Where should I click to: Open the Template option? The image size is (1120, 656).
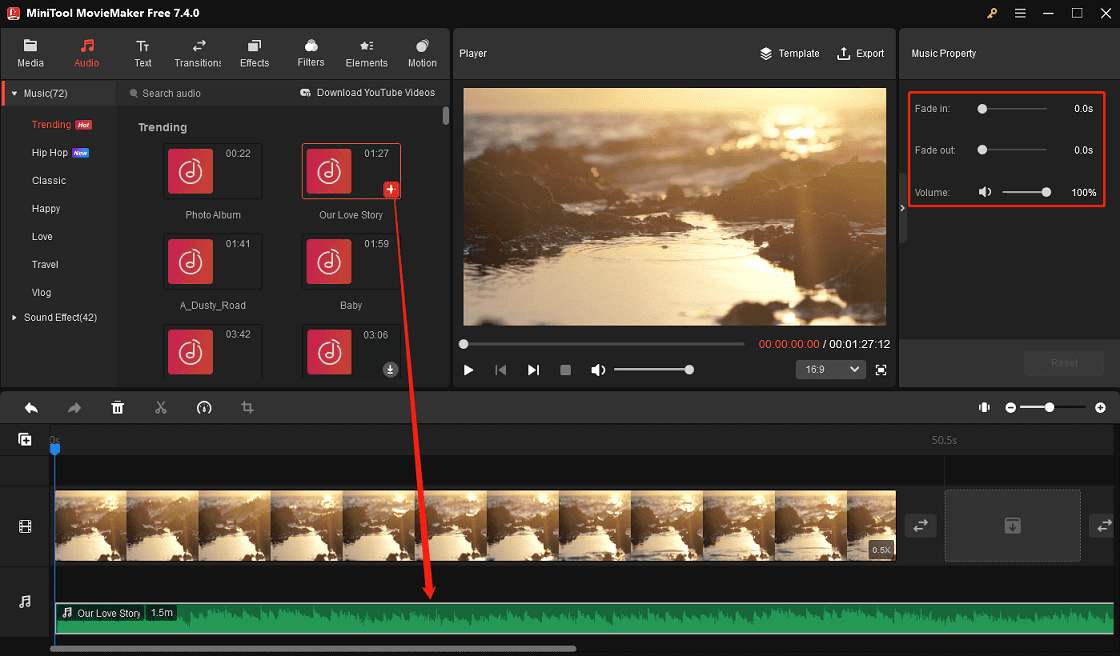(x=789, y=54)
